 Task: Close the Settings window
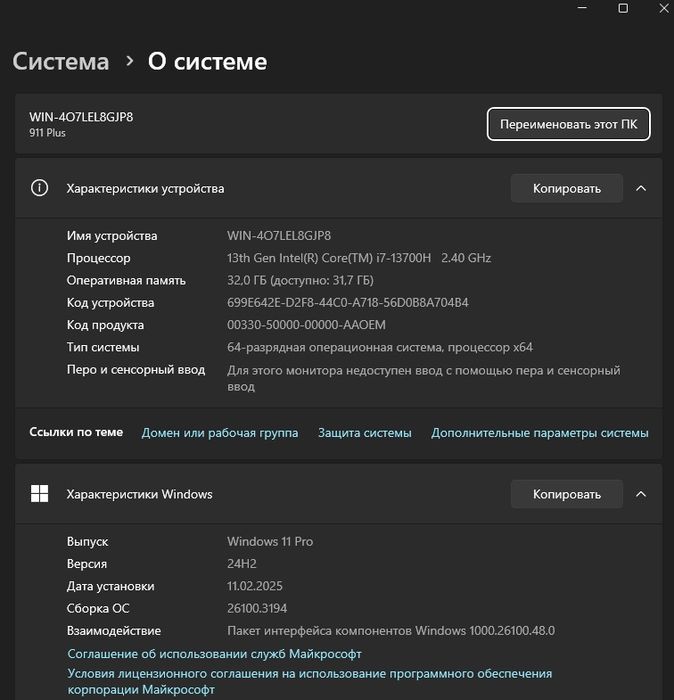pyautogui.click(x=664, y=8)
